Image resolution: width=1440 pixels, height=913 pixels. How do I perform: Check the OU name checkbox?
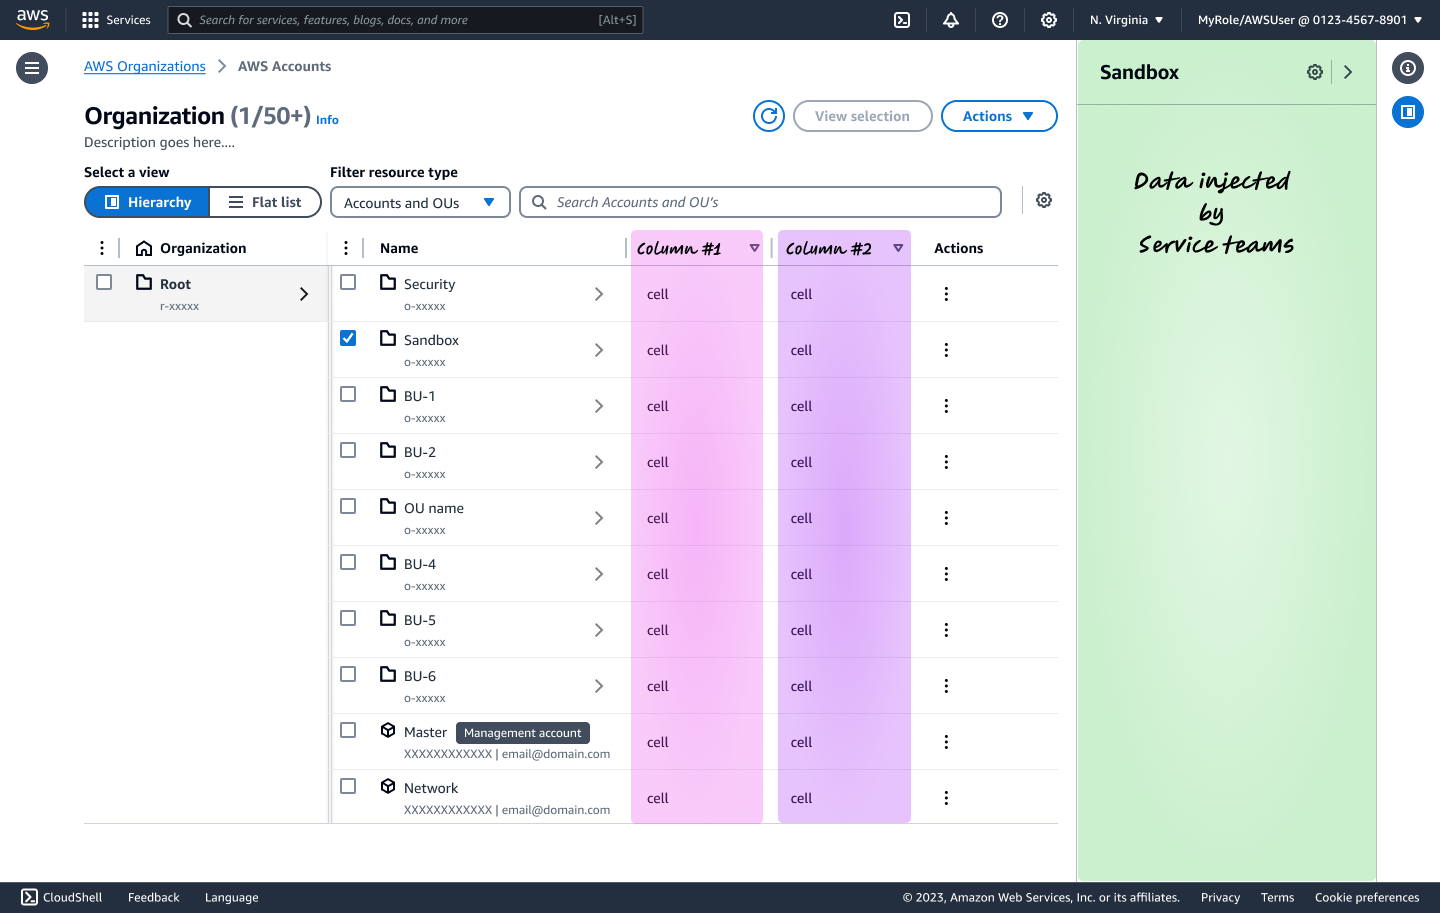point(348,506)
